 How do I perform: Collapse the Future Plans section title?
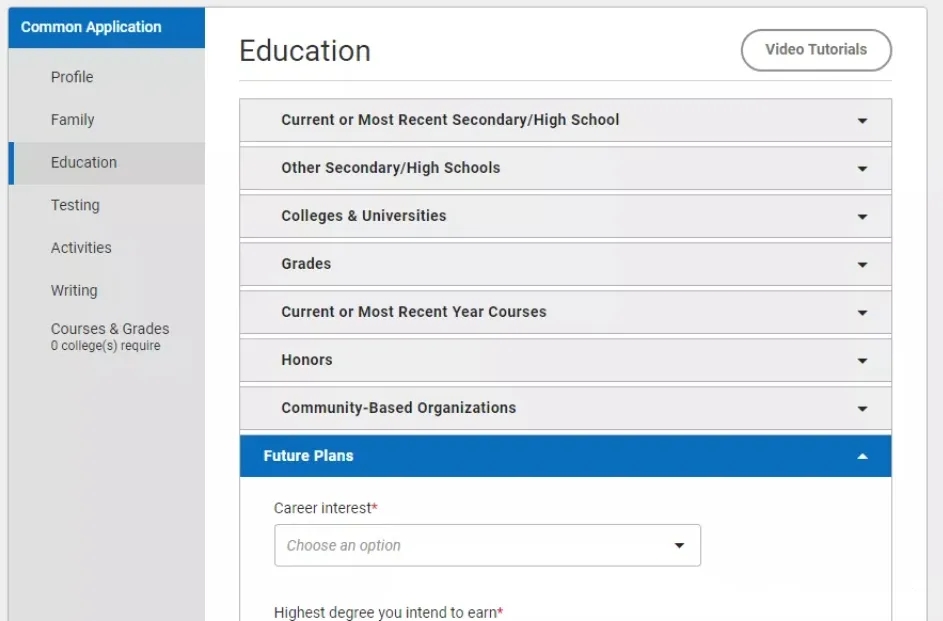coord(308,456)
